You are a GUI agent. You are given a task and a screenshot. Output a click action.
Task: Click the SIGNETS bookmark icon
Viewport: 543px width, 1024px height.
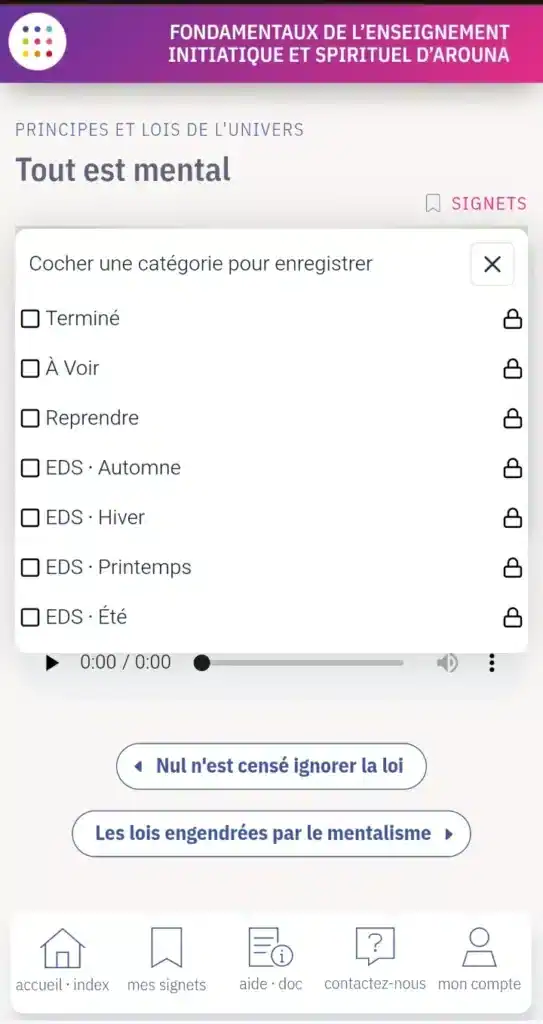pyautogui.click(x=433, y=204)
